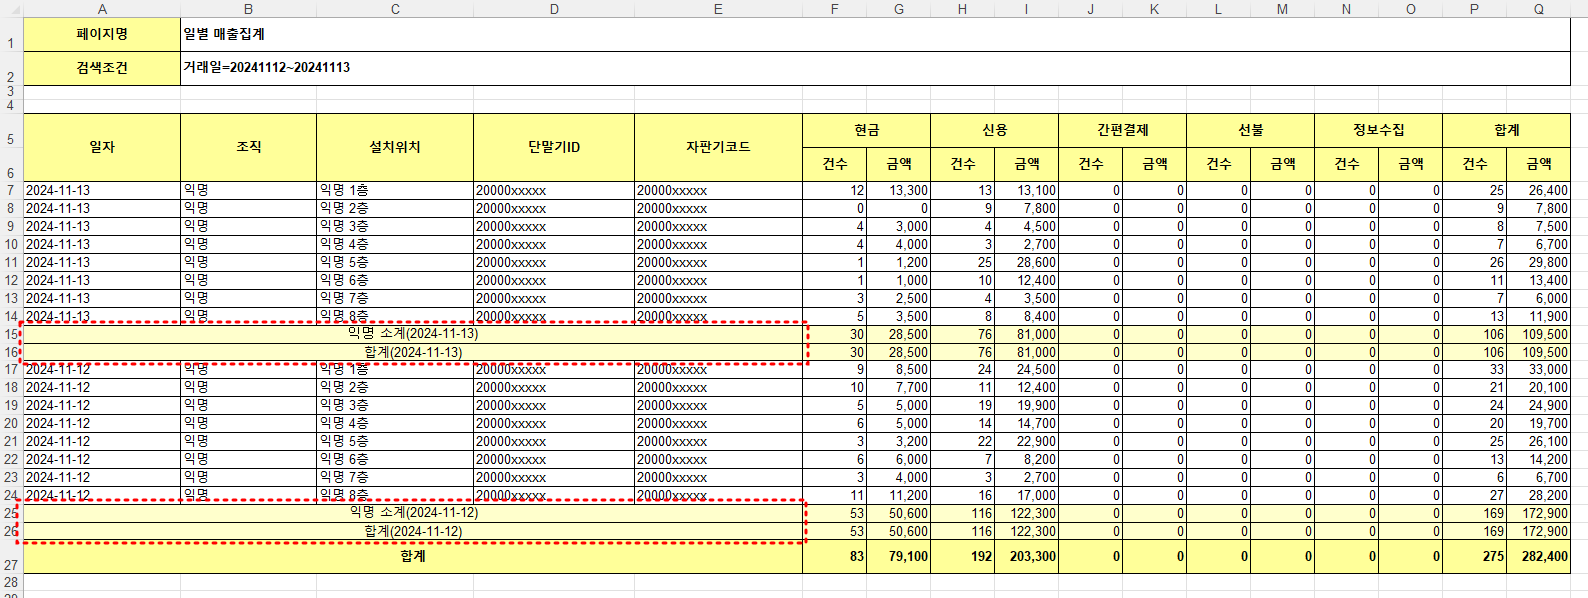Select the grand total count 275 cell

pos(1475,556)
